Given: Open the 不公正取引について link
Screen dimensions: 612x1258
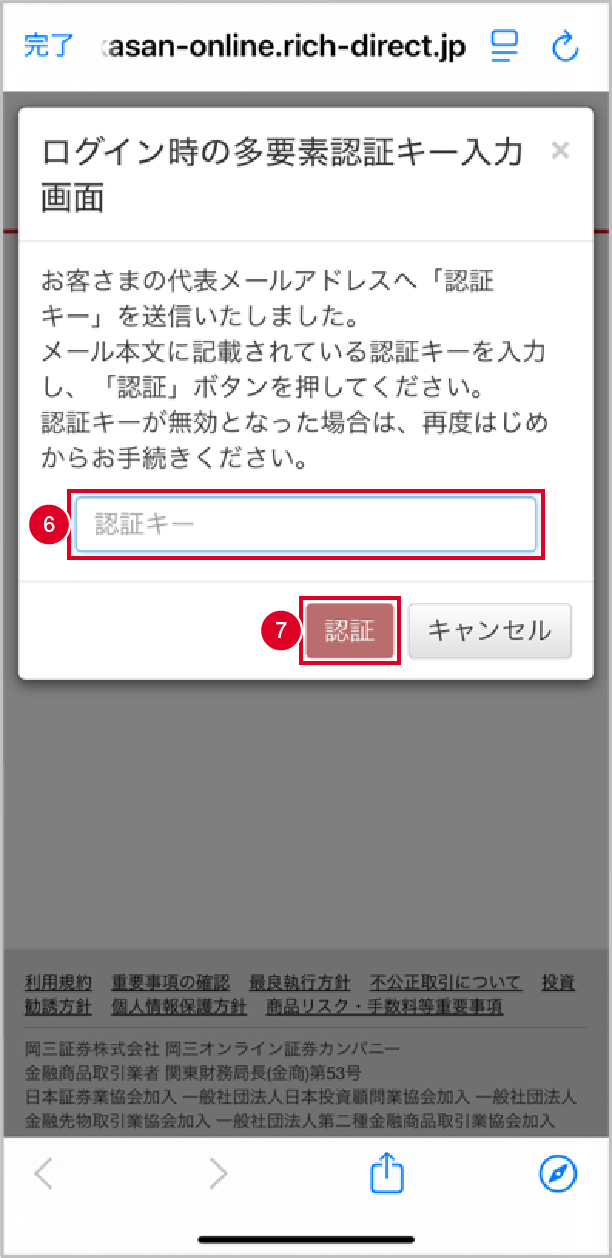Looking at the screenshot, I should [x=446, y=982].
